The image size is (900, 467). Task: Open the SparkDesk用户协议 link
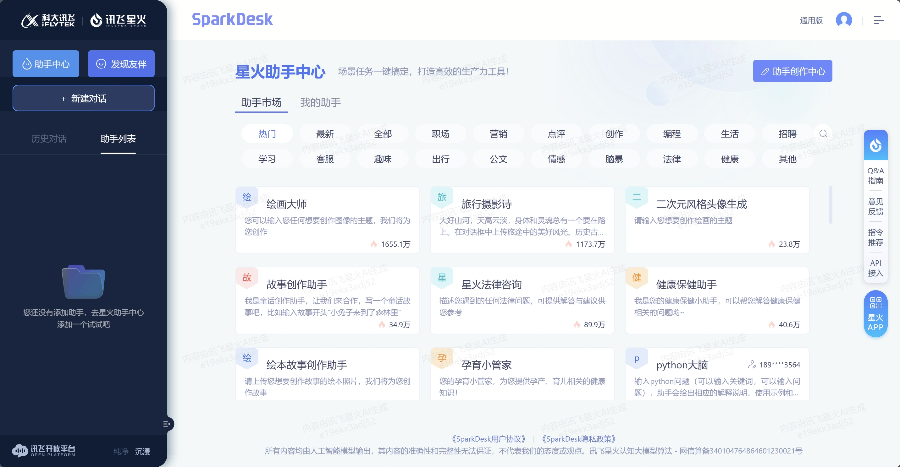(x=488, y=439)
